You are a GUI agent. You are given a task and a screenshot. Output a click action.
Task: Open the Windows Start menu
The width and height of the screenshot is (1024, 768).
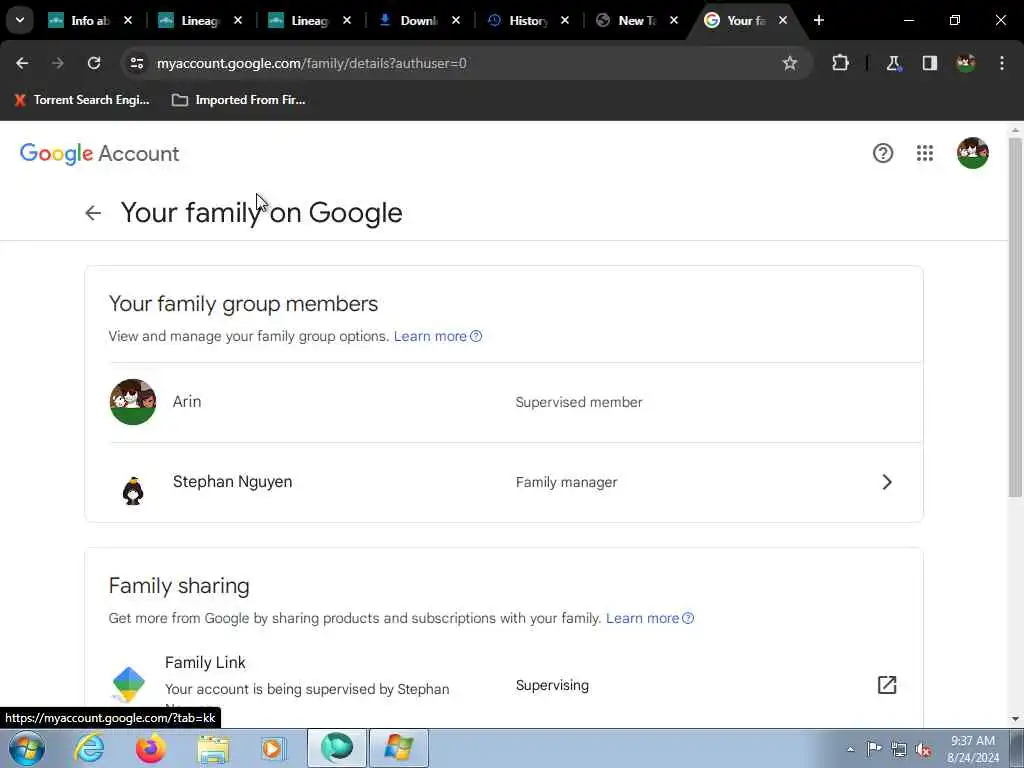coord(27,748)
